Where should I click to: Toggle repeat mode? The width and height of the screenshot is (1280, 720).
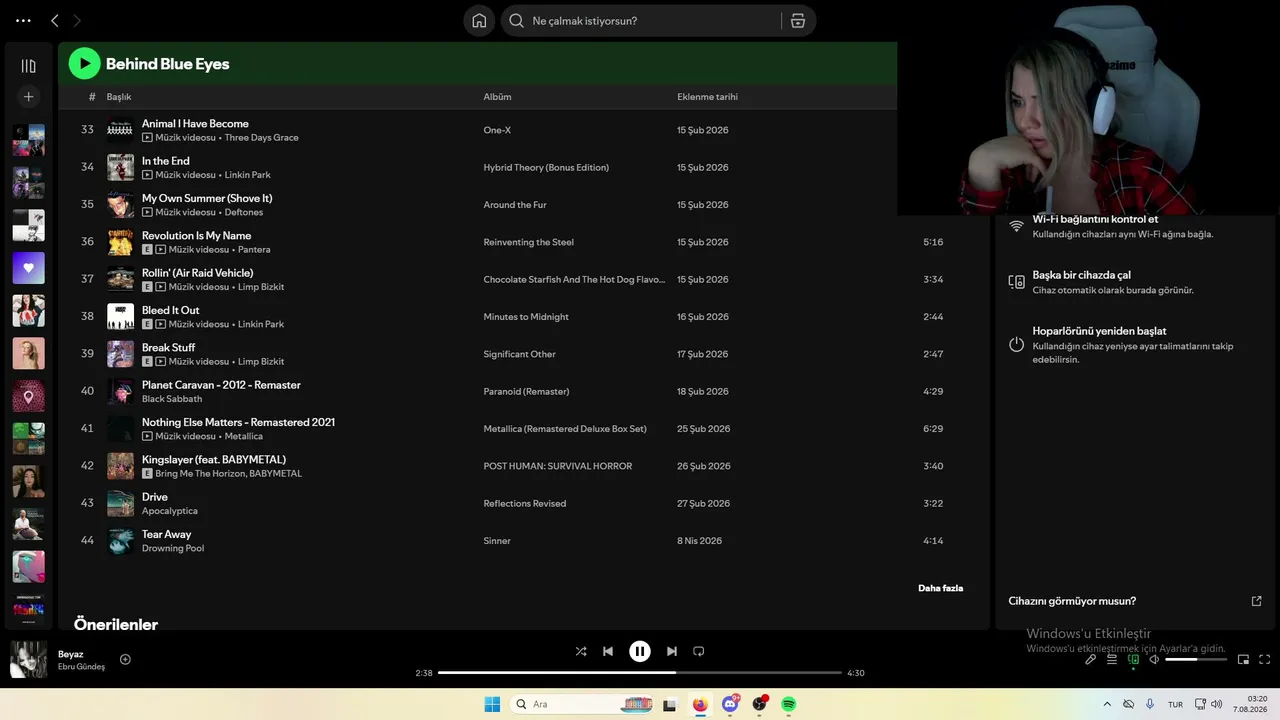click(699, 651)
